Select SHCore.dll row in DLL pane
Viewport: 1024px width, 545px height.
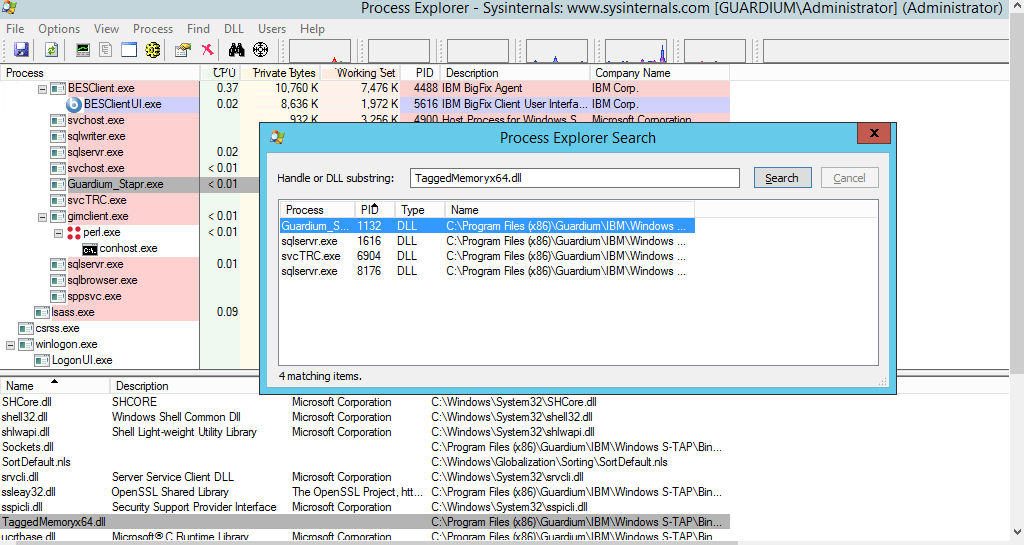pos(364,402)
